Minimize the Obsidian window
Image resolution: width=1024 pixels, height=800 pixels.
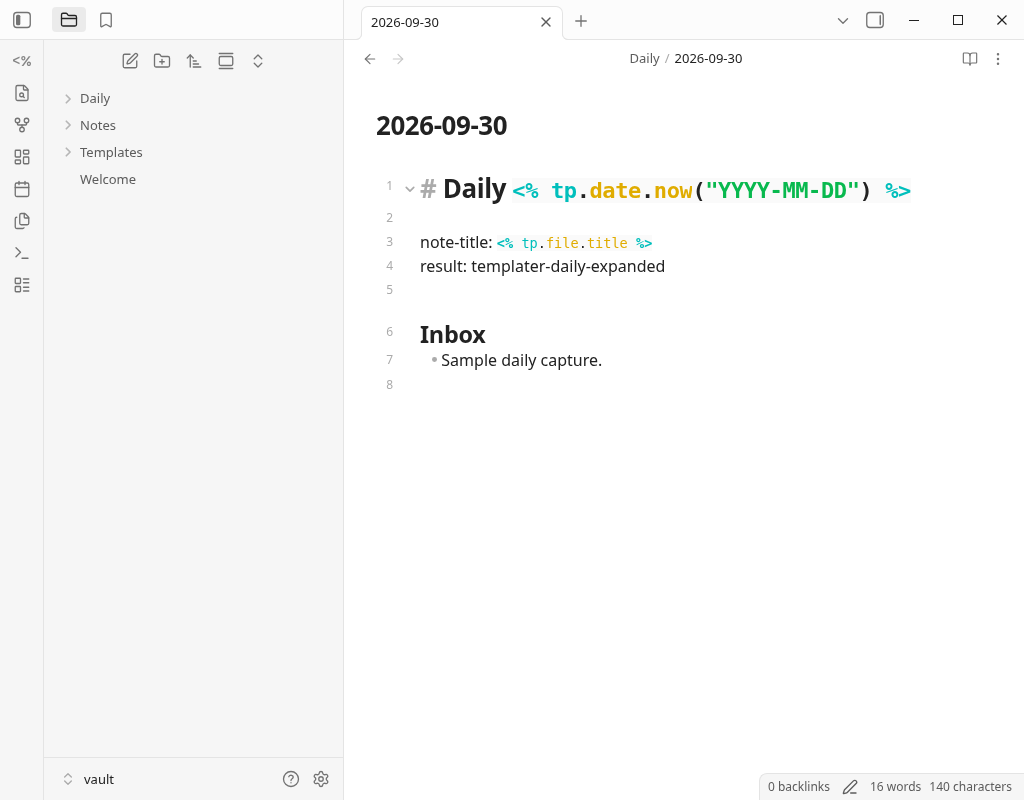click(914, 20)
